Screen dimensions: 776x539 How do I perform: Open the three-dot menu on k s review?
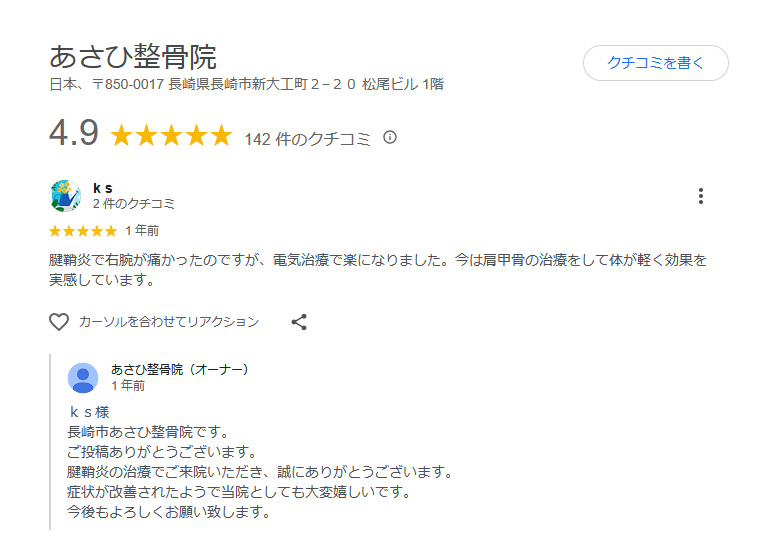pos(701,196)
